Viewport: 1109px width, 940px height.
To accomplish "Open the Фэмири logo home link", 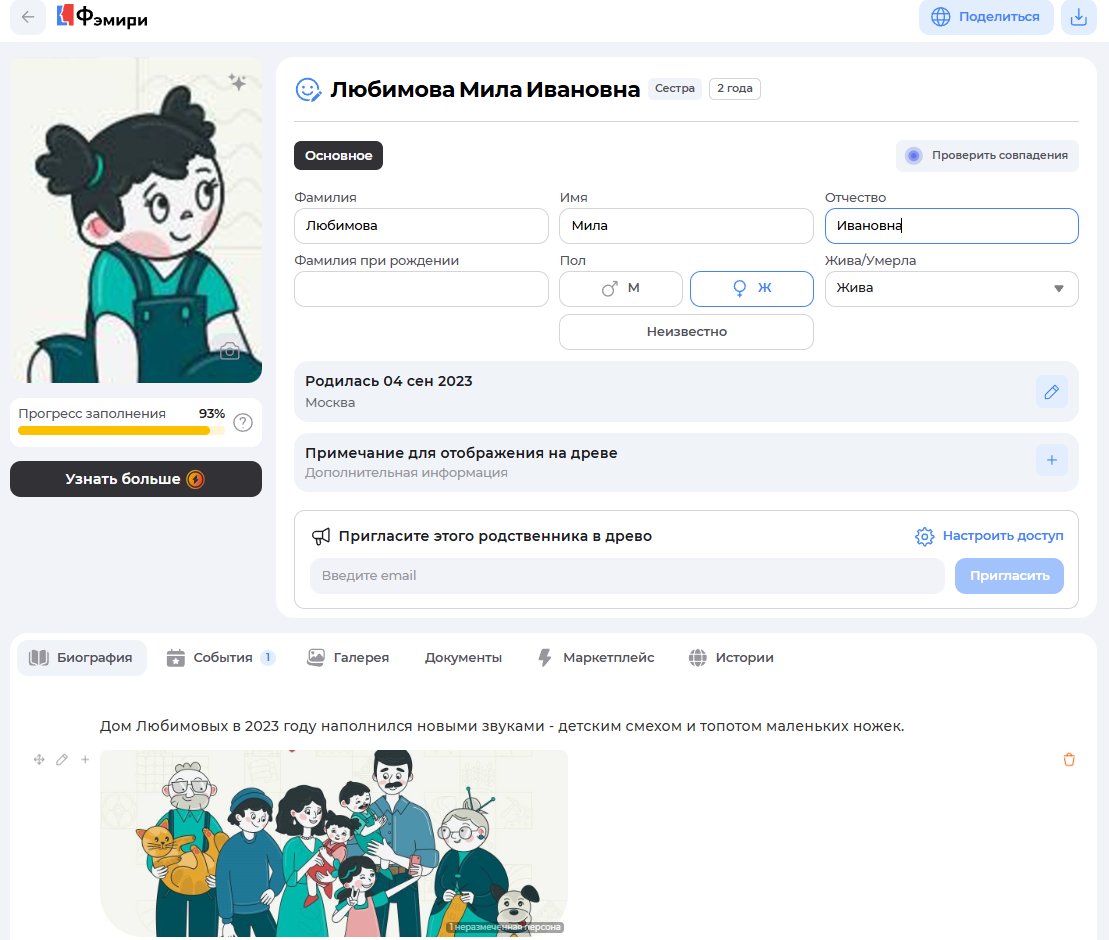I will click(x=103, y=16).
